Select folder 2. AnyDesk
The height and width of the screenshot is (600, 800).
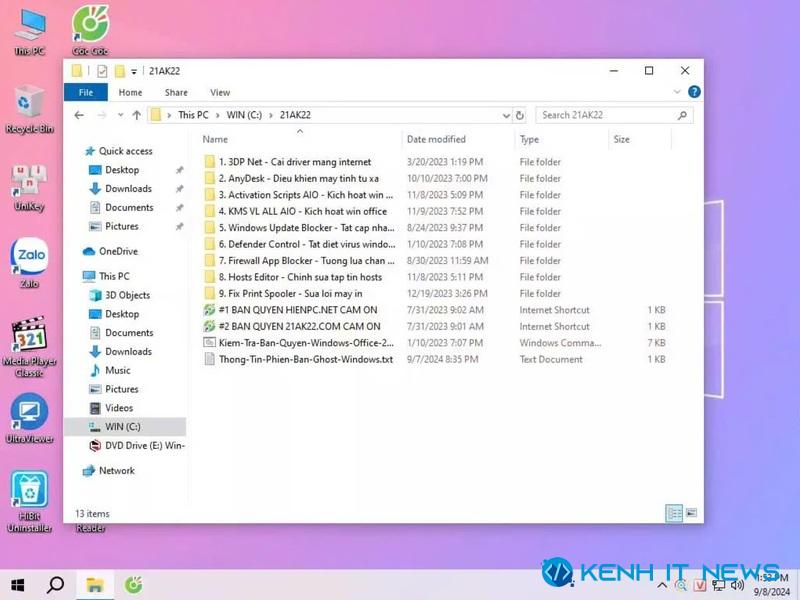point(298,178)
